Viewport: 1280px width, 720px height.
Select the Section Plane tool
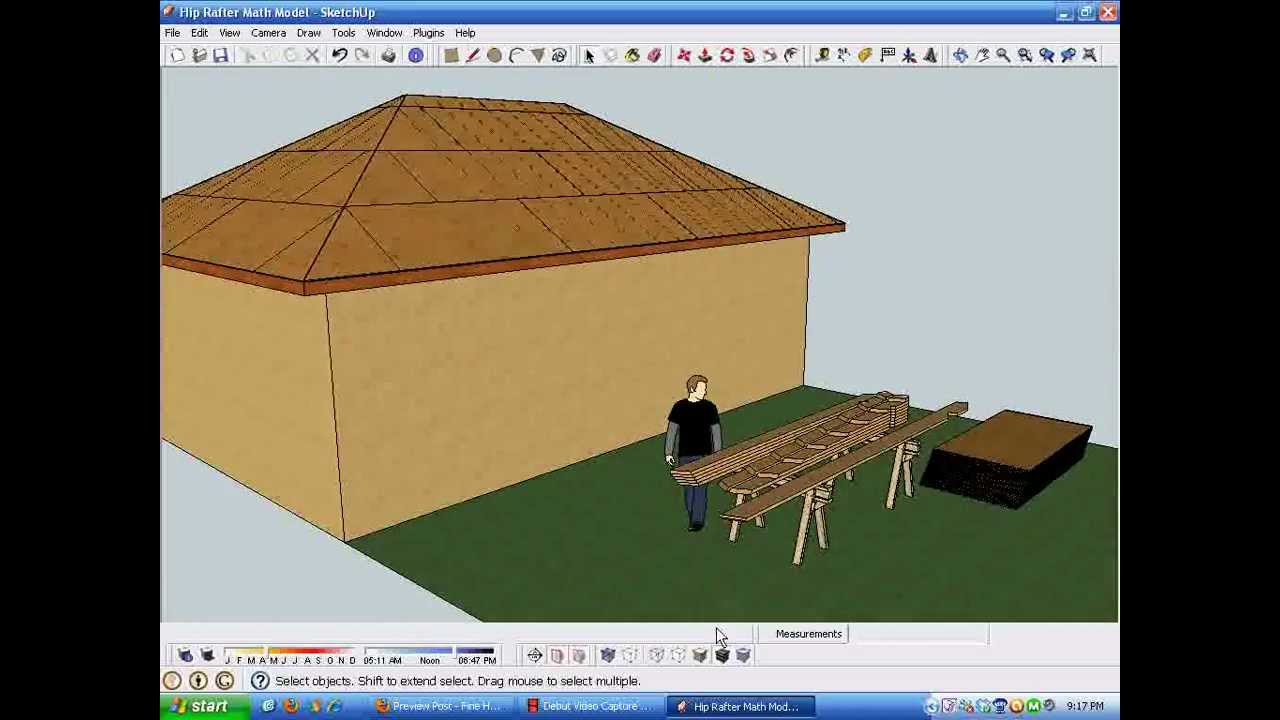click(535, 656)
